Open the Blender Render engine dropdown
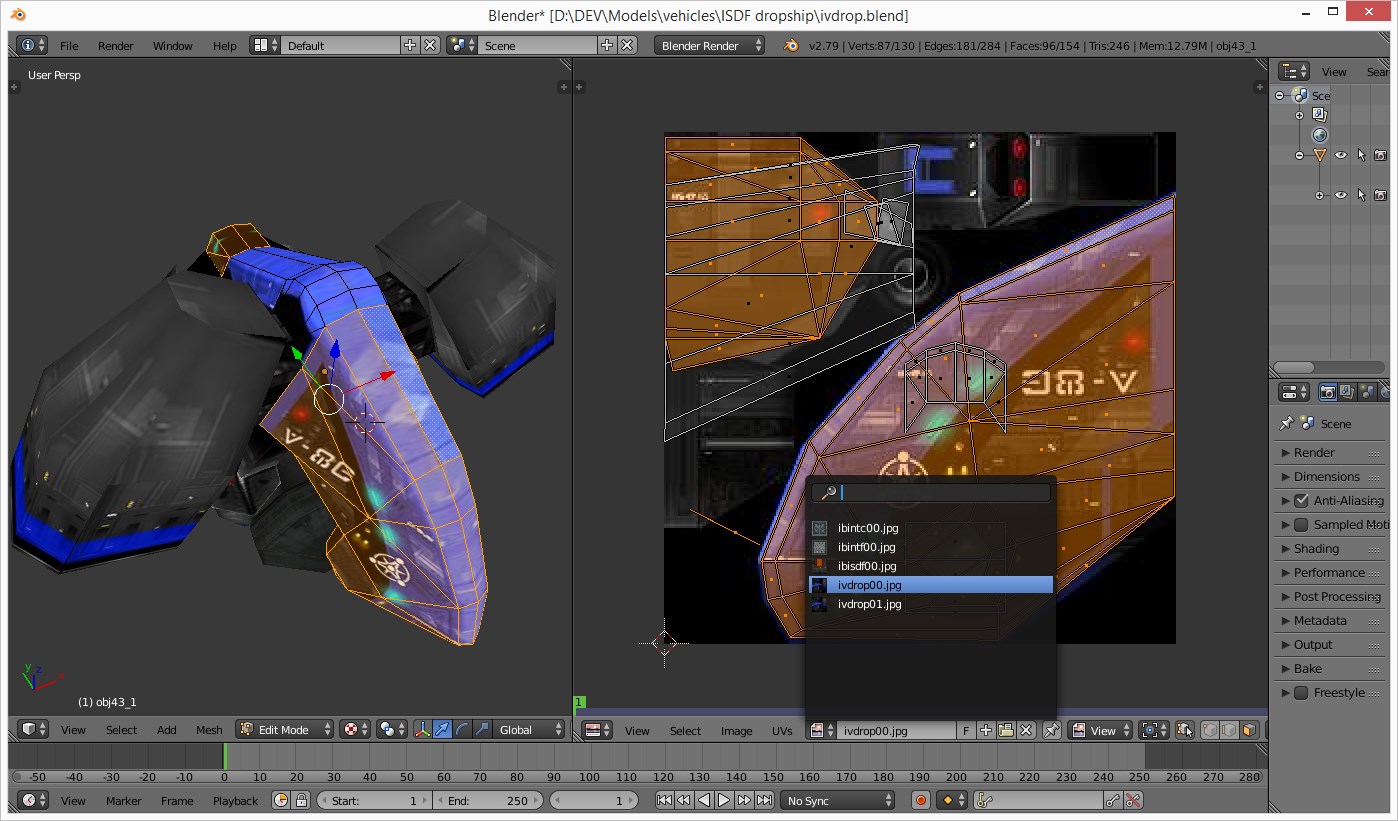Viewport: 1398px width, 821px height. coord(709,45)
